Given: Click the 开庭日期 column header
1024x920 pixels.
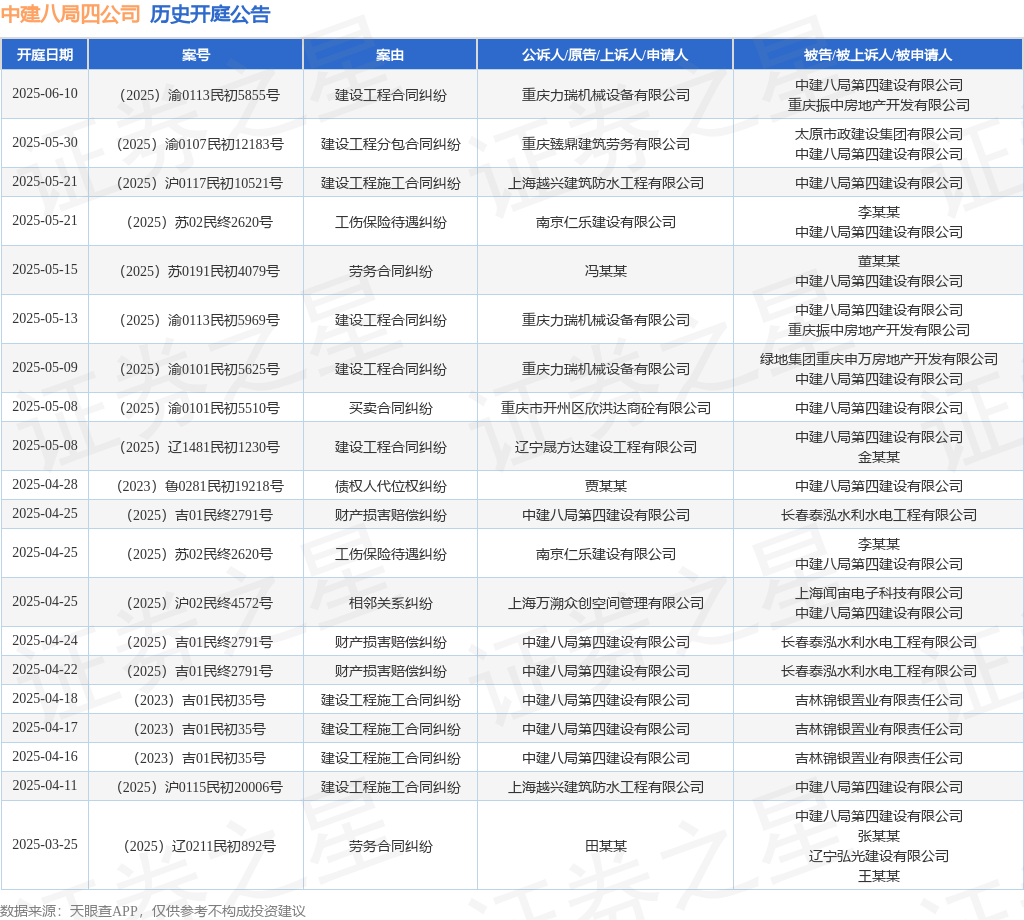Looking at the screenshot, I should click(44, 55).
